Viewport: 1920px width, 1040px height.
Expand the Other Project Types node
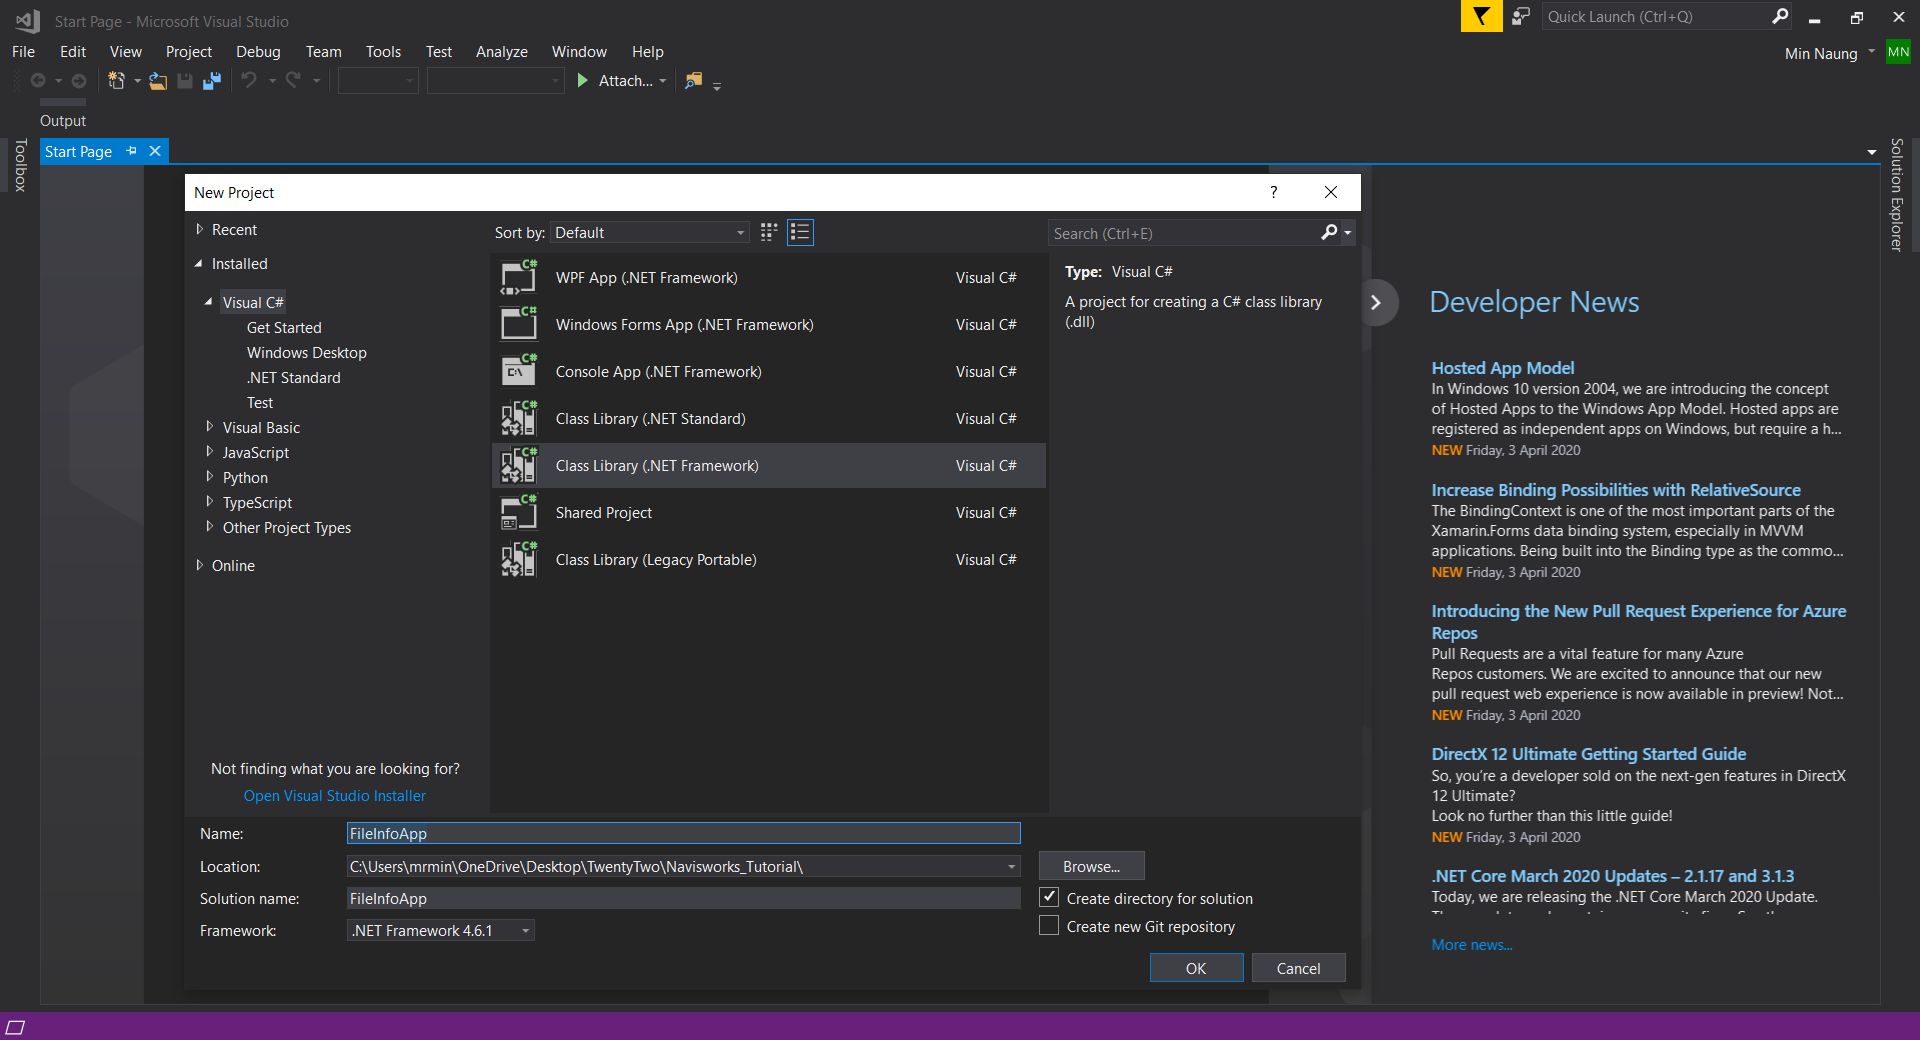(209, 527)
